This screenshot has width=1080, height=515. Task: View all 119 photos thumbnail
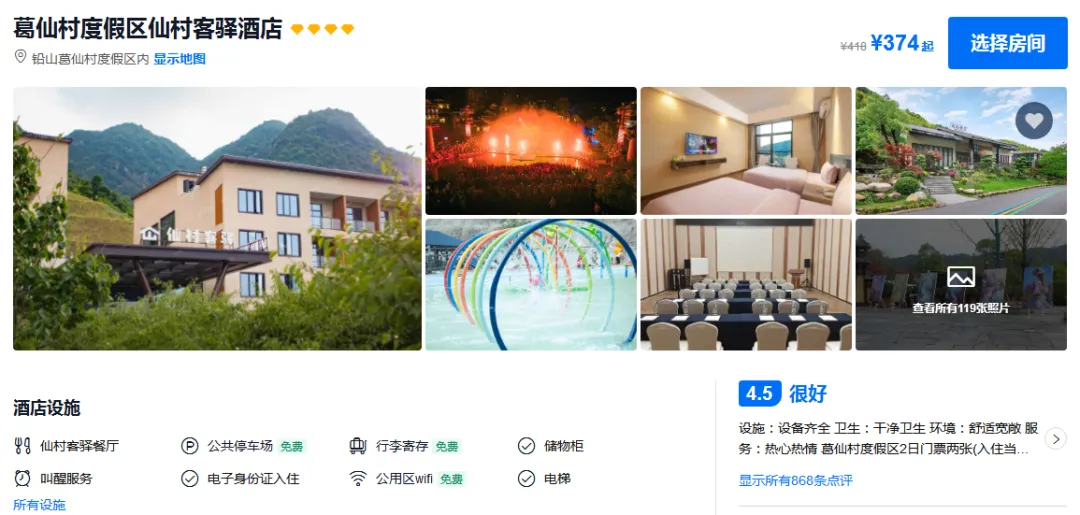tap(961, 284)
